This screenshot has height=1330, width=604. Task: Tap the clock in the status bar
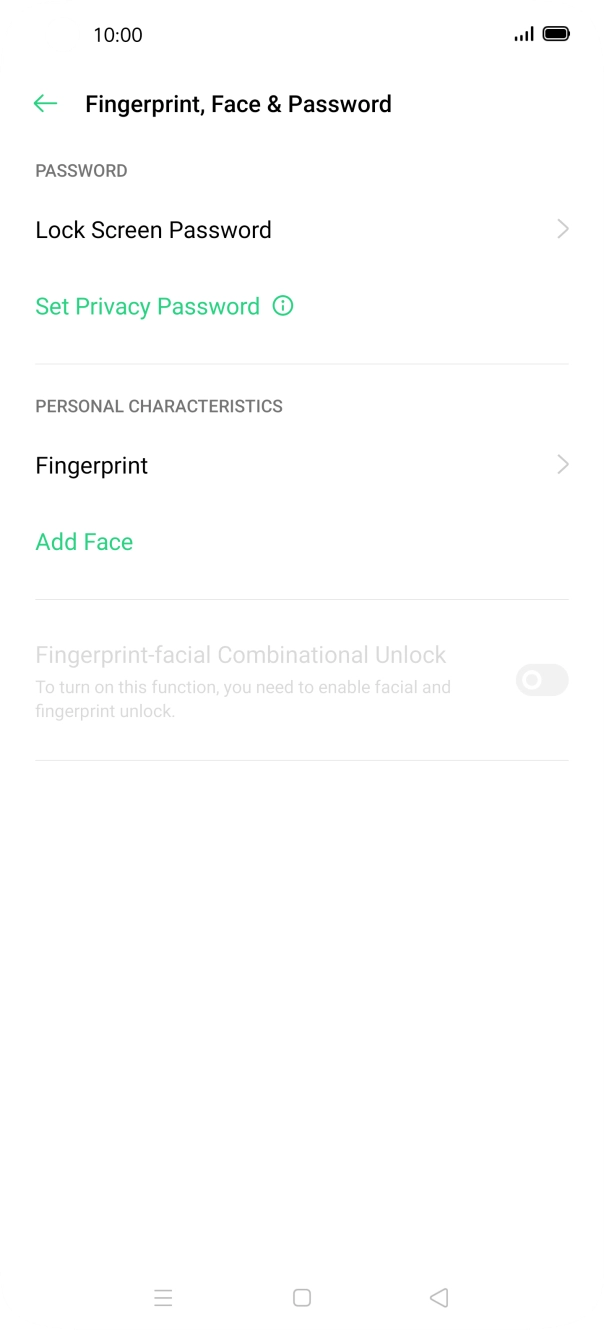point(119,35)
